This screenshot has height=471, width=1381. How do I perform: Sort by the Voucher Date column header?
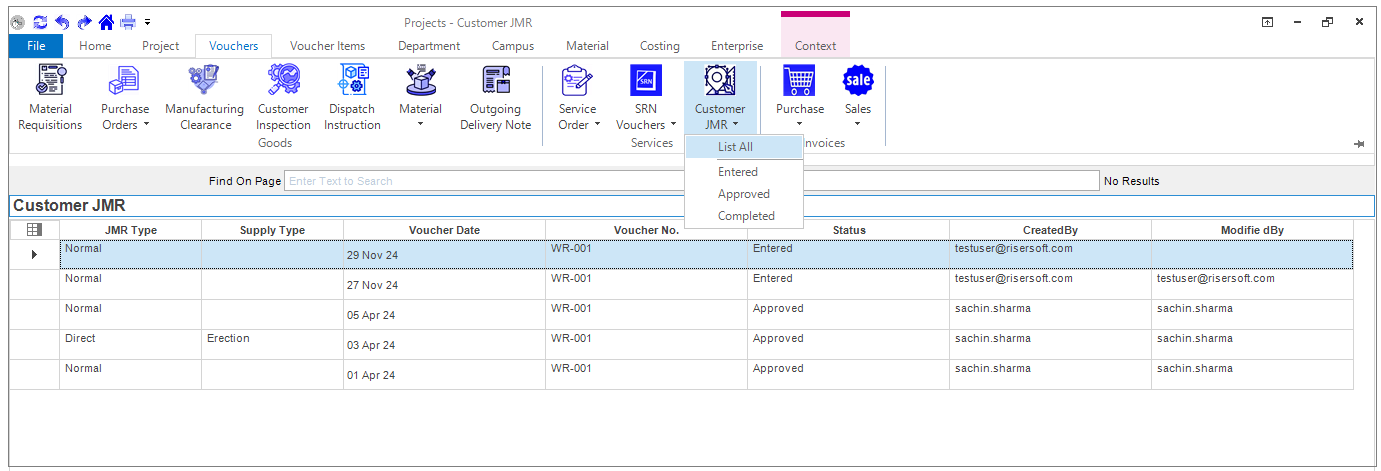(x=444, y=230)
